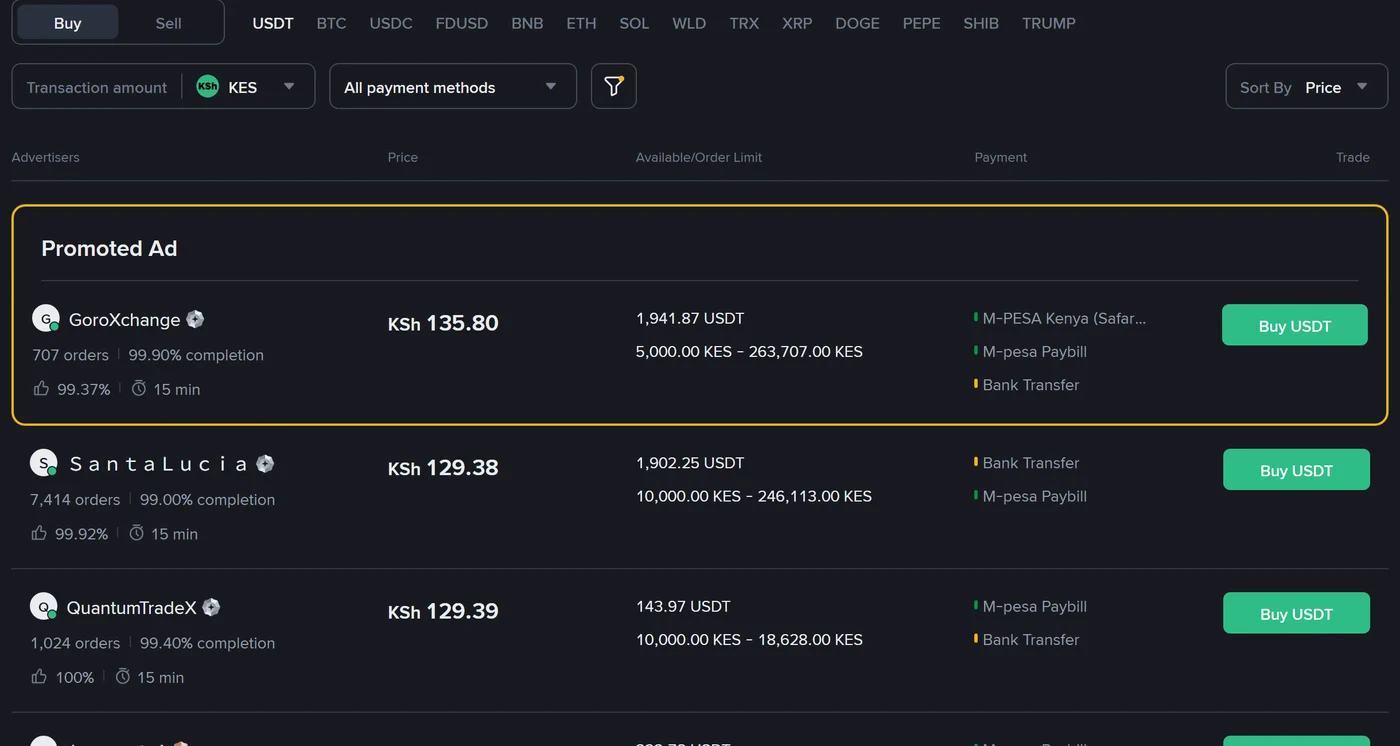The width and height of the screenshot is (1400, 746).
Task: Select the FDUSD tab
Action: click(x=462, y=23)
